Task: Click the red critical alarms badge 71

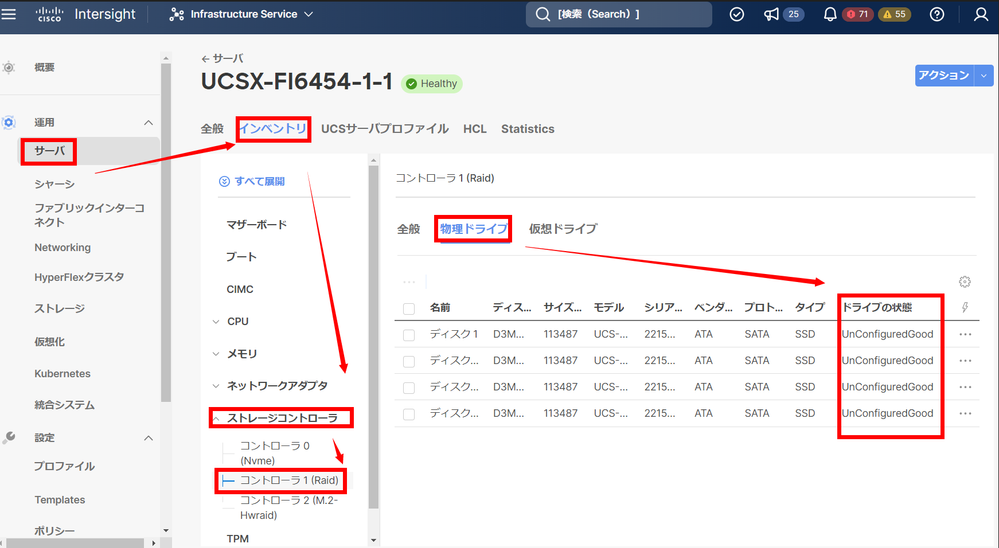Action: [x=858, y=14]
